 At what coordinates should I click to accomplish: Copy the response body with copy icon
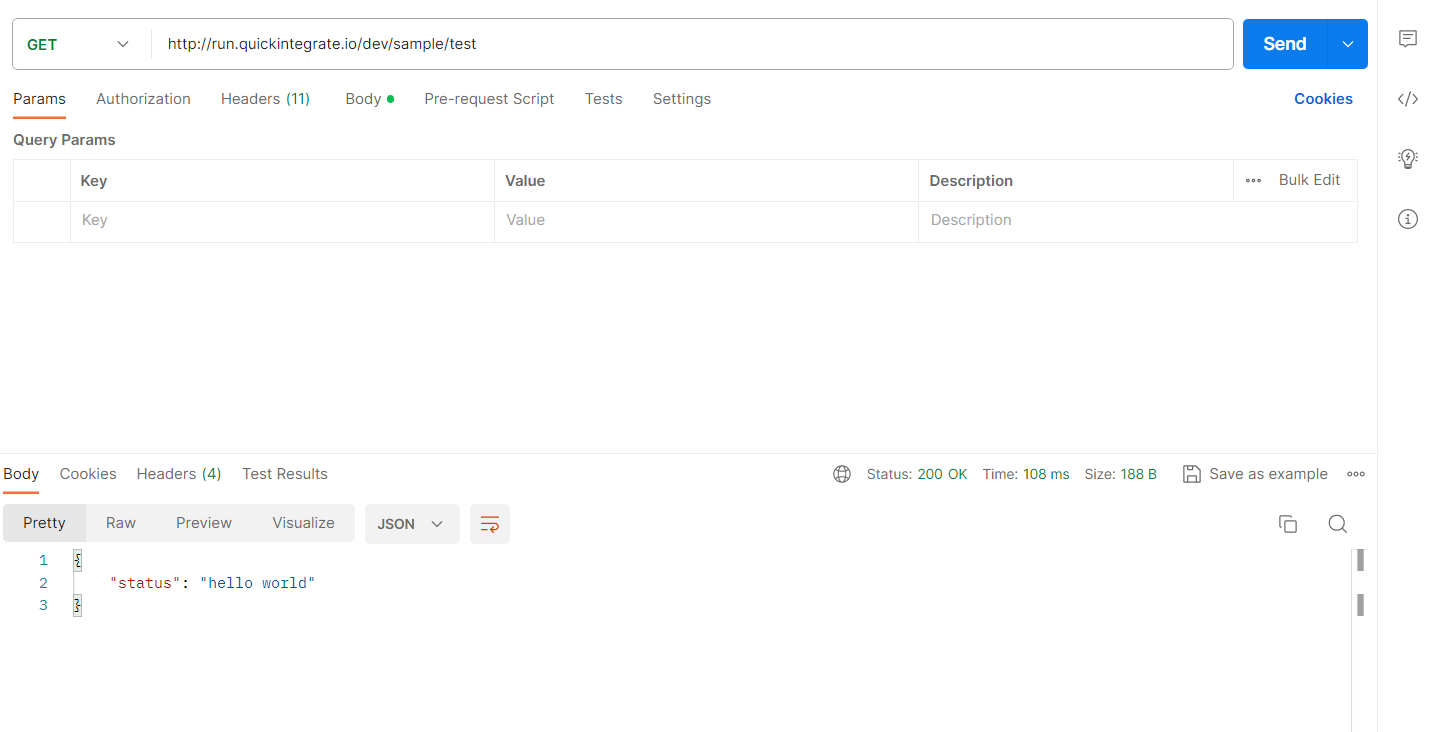point(1288,524)
